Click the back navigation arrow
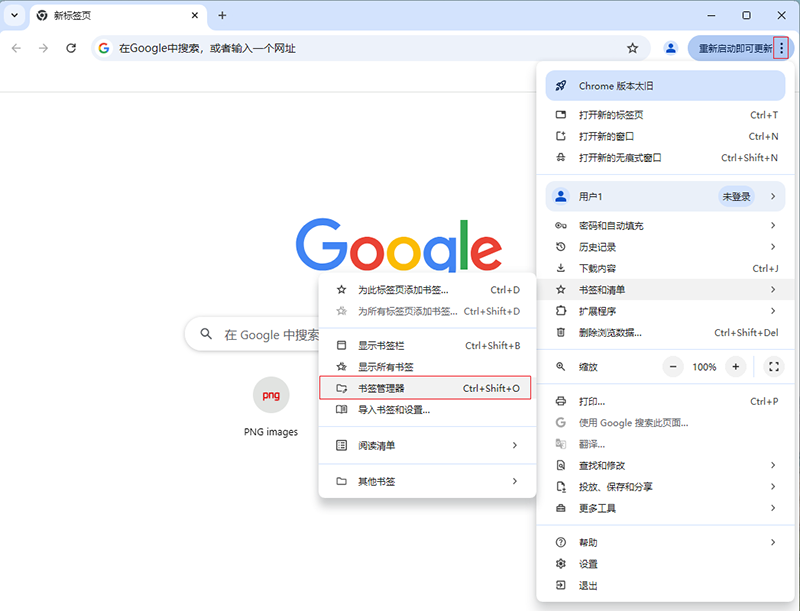Image resolution: width=800 pixels, height=611 pixels. coord(16,48)
